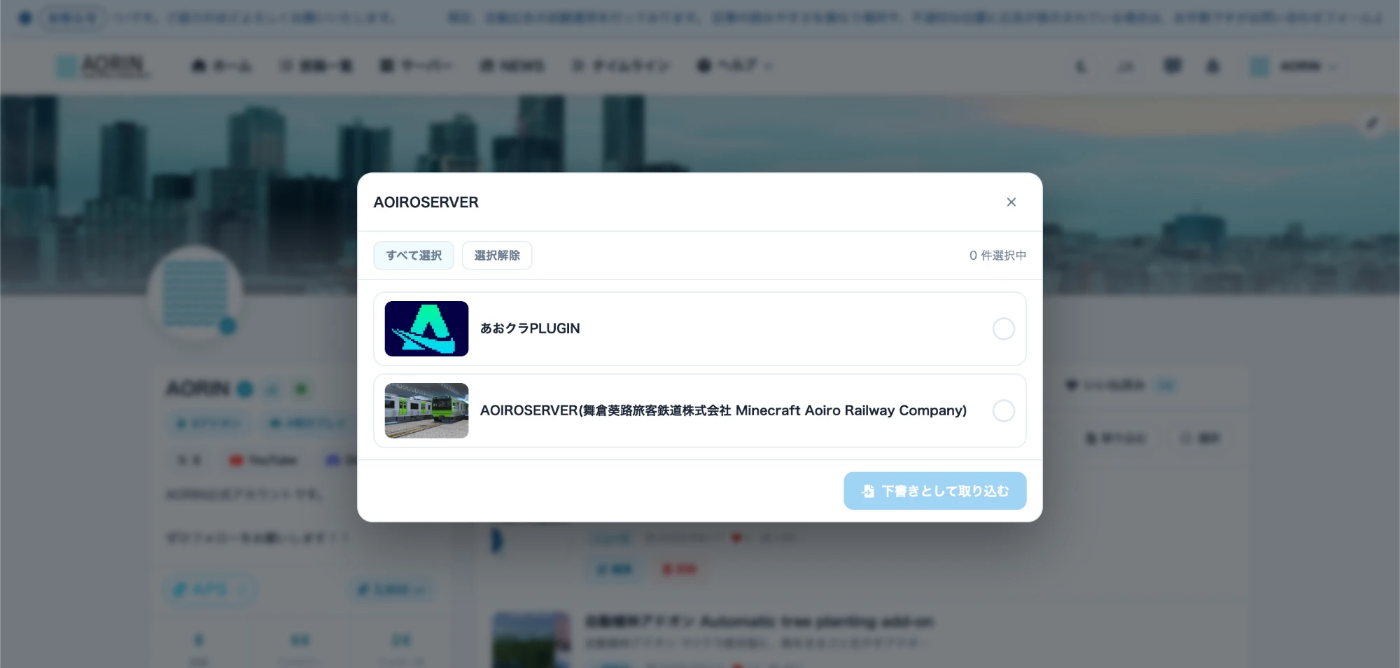Click AOIROSERVER Minecraft Aoiro Railway Company title
This screenshot has width=1400, height=668.
pyautogui.click(x=723, y=410)
